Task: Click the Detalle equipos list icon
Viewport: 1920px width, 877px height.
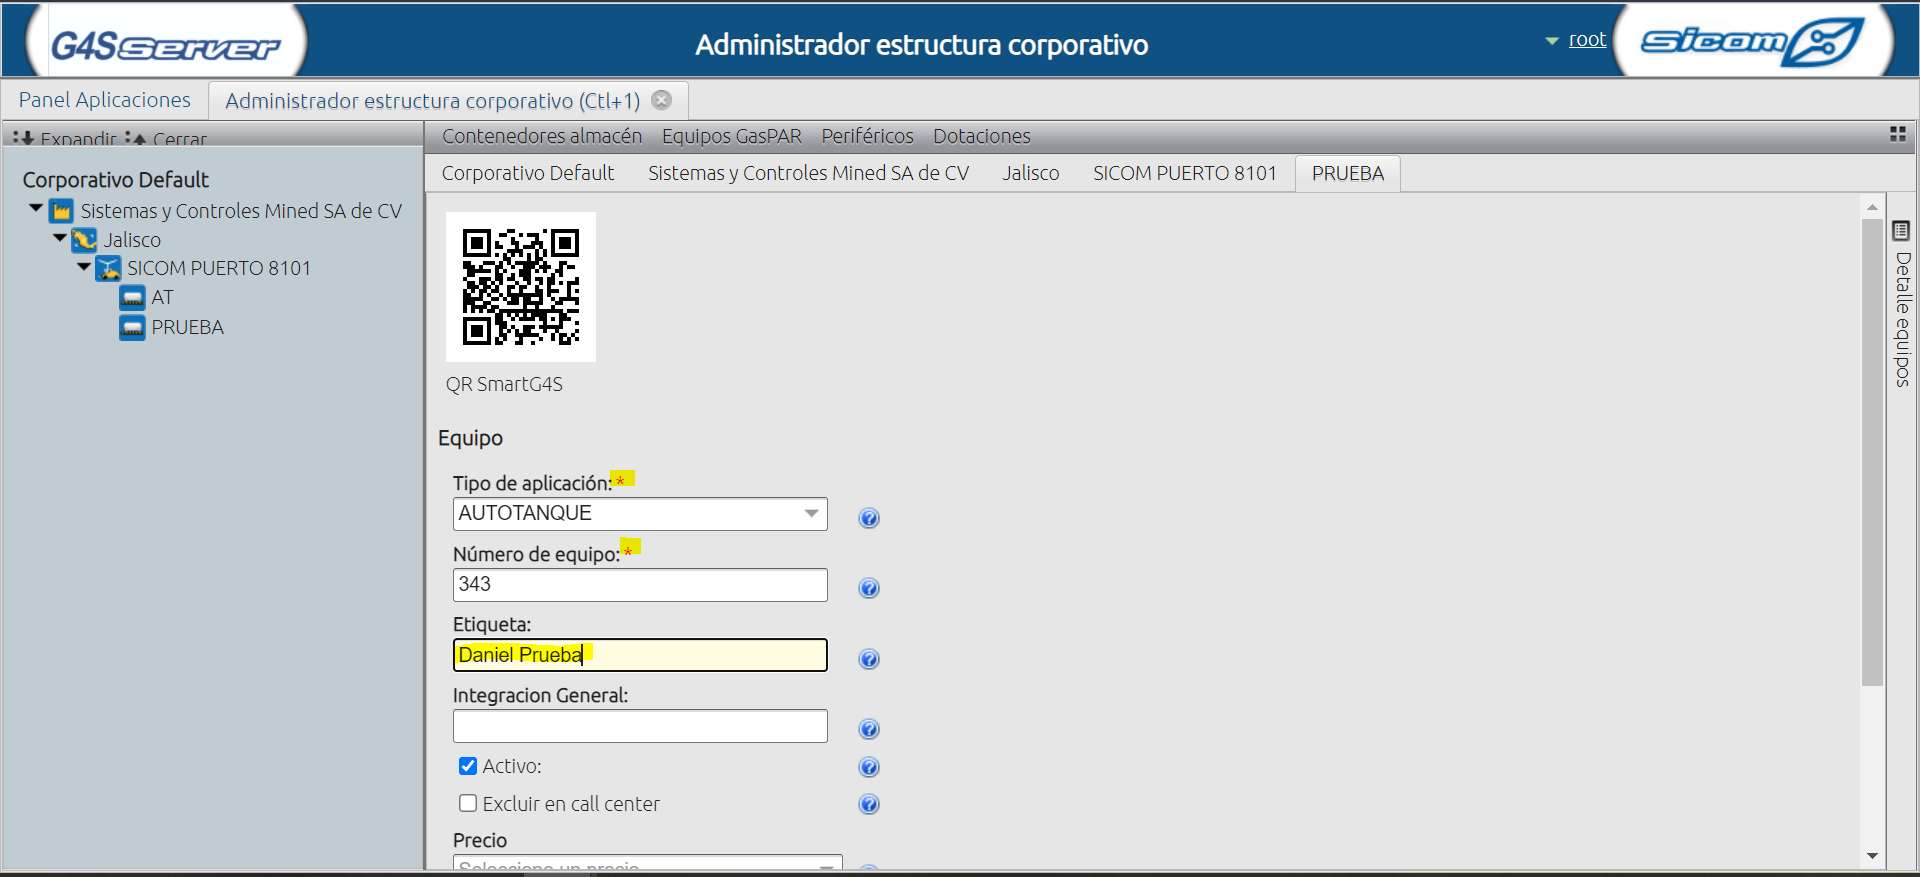Action: (x=1901, y=231)
